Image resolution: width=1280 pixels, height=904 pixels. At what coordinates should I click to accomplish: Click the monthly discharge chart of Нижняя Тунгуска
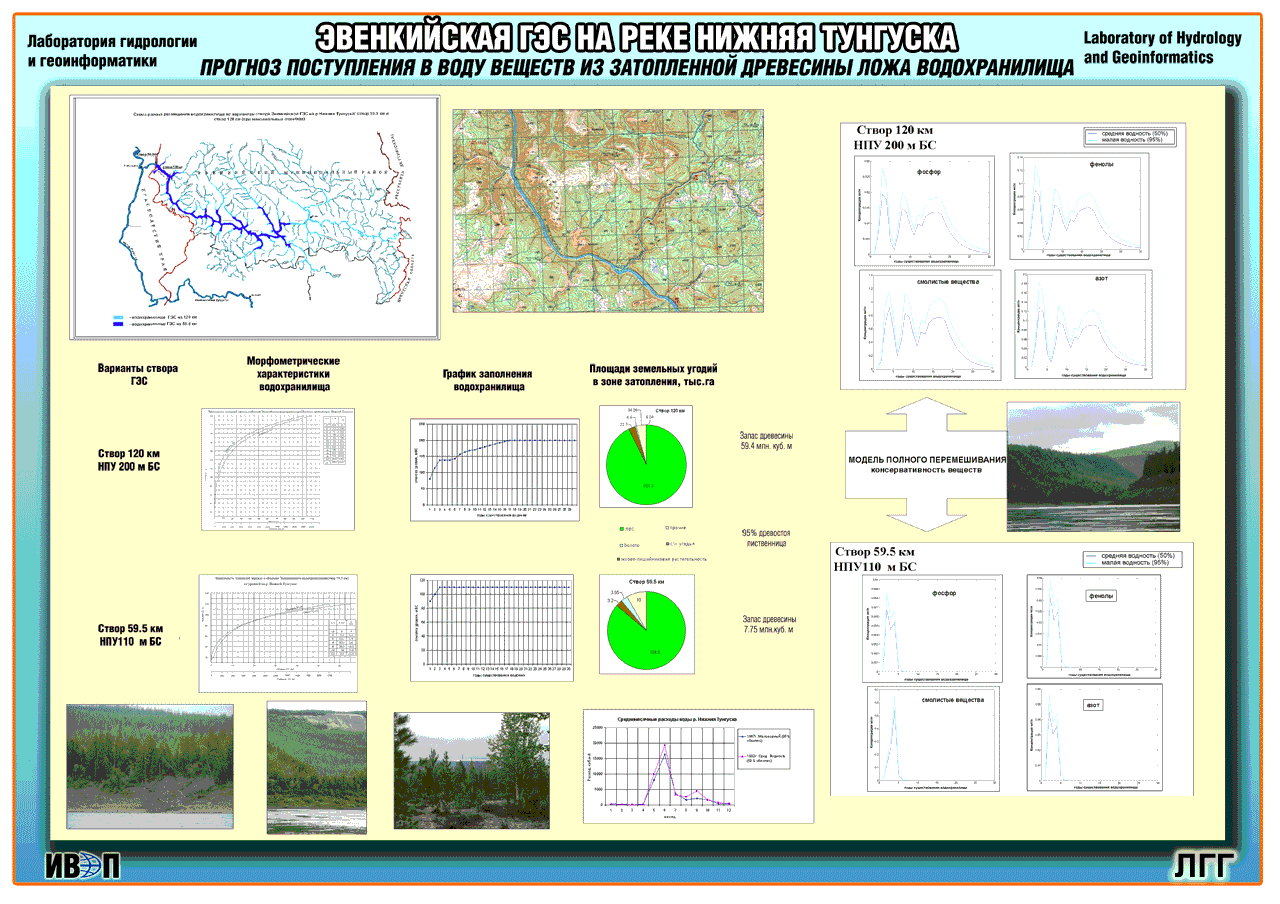click(698, 766)
